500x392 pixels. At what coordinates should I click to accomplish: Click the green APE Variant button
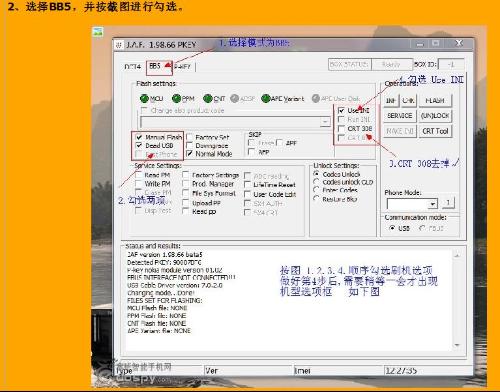click(266, 99)
